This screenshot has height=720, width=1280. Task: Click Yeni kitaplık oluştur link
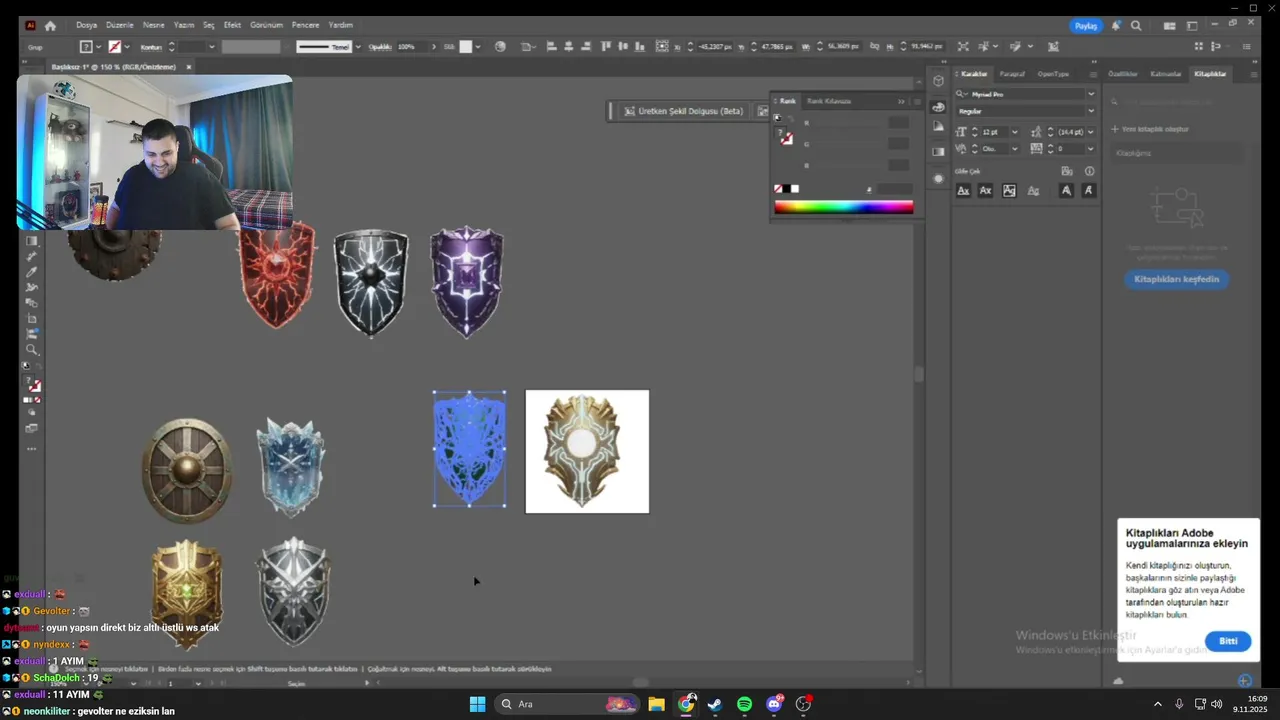coord(1150,129)
